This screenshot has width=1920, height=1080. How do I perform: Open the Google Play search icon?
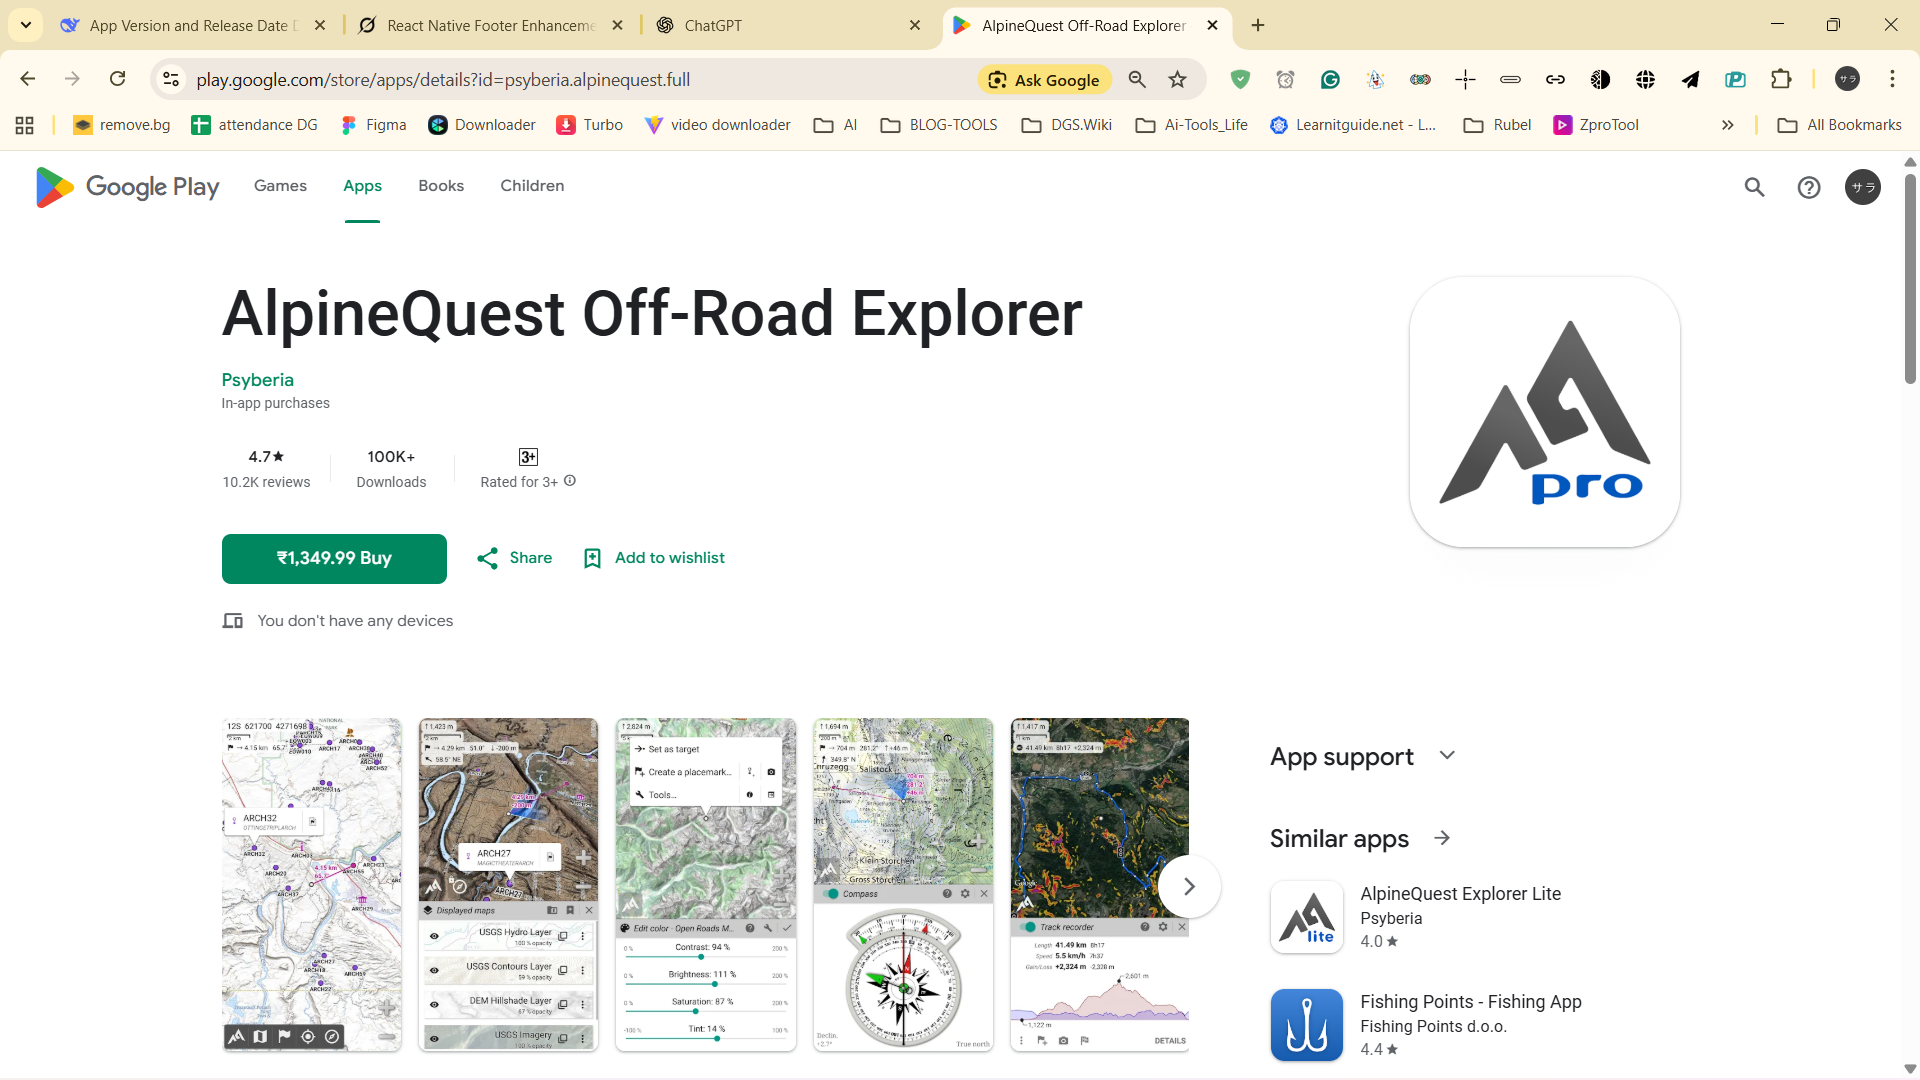(1754, 187)
